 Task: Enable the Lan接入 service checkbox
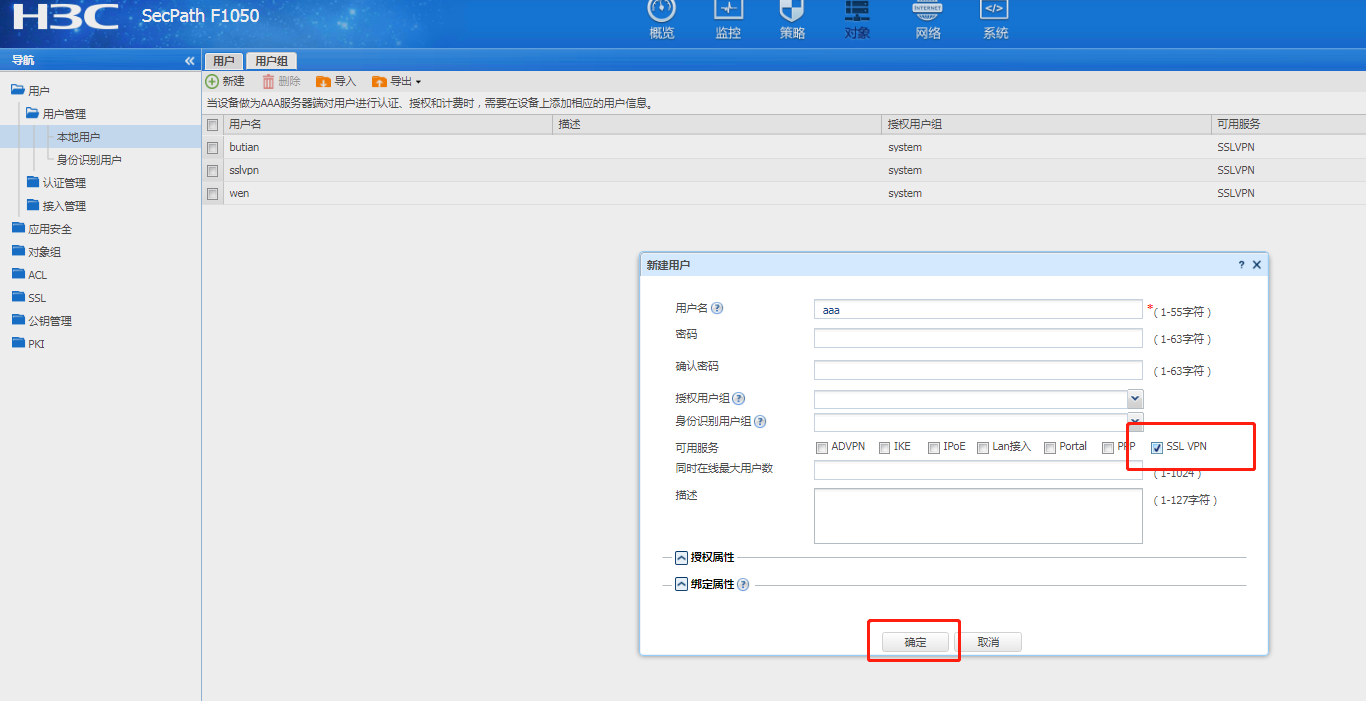click(983, 448)
